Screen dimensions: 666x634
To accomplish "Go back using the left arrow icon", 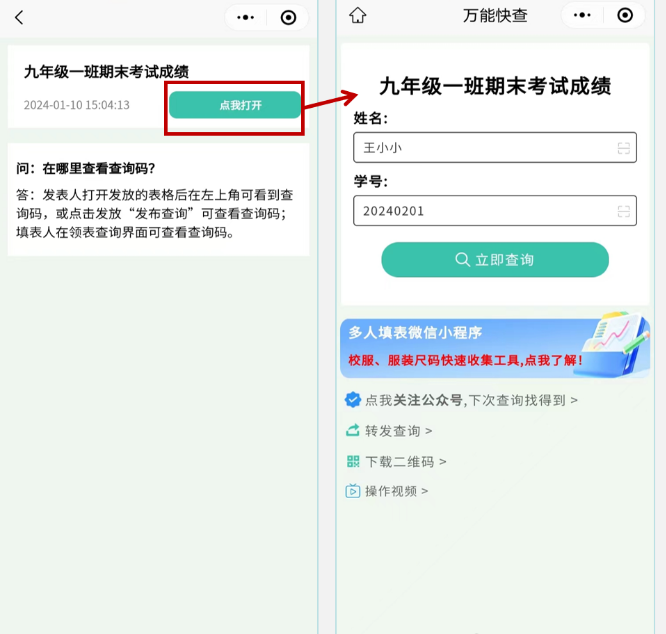I will tap(19, 18).
